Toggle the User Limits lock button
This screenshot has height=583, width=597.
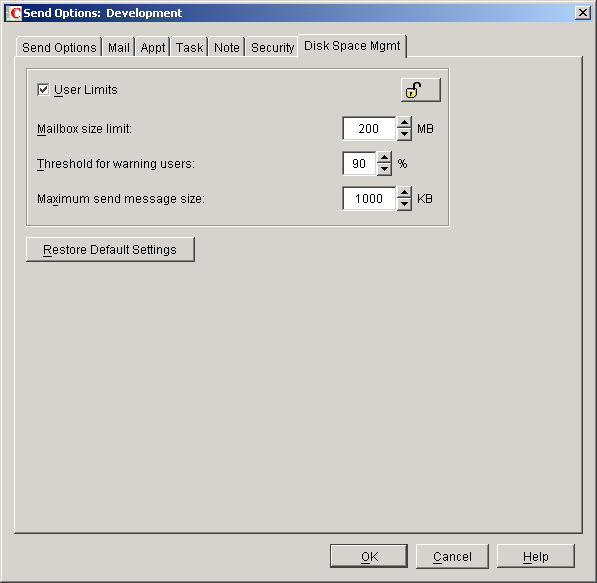point(421,90)
